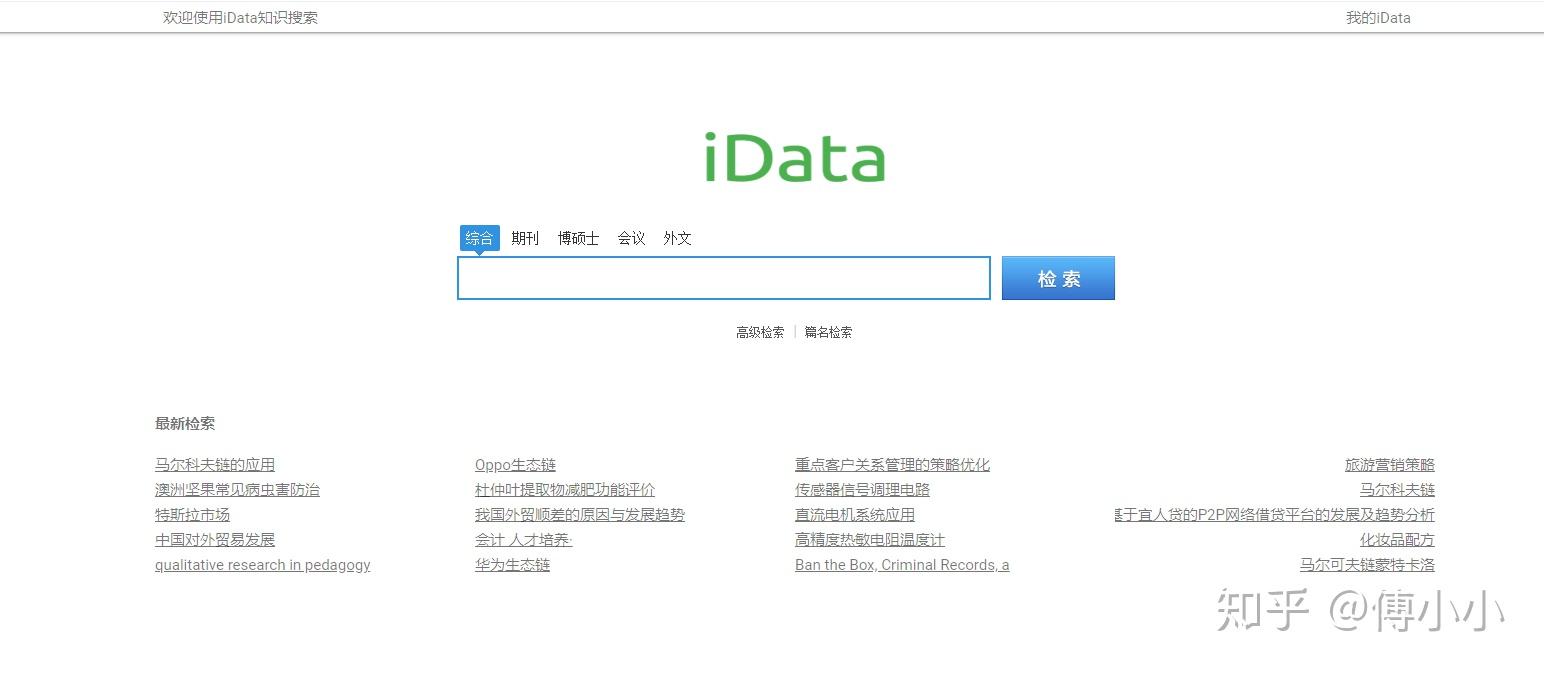Screen dimensions: 1544x674
Task: Open recent search 杜仲叶提取物减肥功能评价
Action: (565, 490)
